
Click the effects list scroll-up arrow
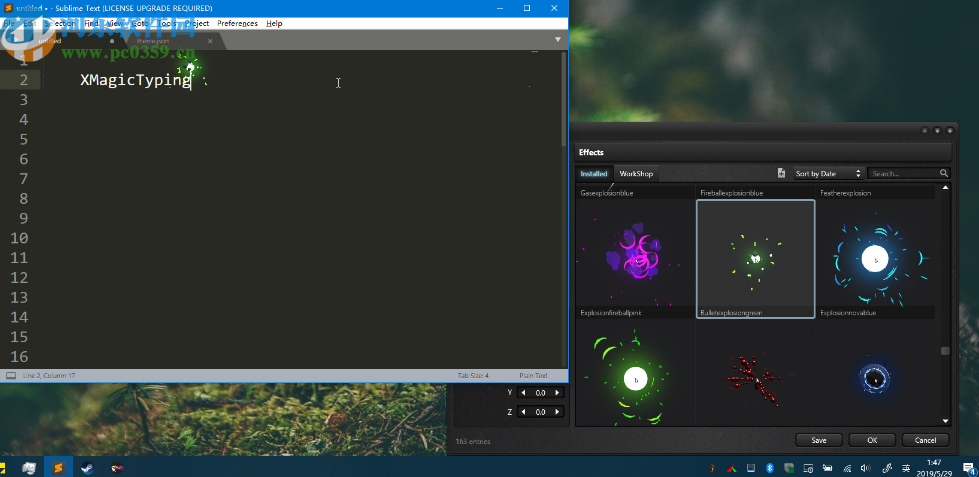click(x=945, y=188)
